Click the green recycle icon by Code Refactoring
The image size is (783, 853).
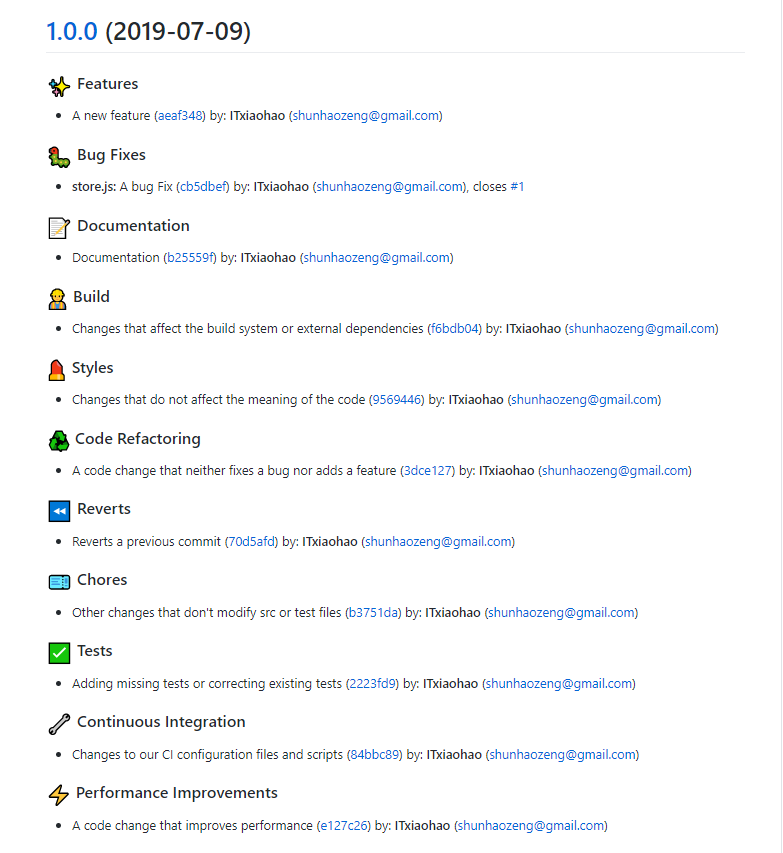pos(59,441)
